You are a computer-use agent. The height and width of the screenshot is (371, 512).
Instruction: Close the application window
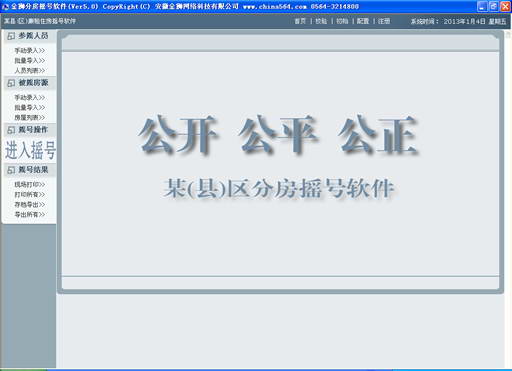point(505,6)
